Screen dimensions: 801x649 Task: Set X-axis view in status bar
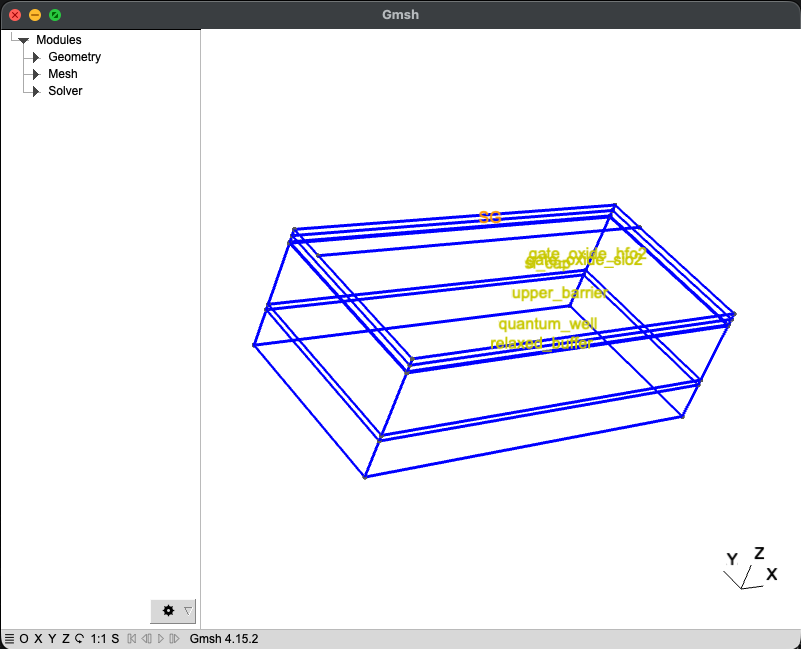tap(38, 639)
